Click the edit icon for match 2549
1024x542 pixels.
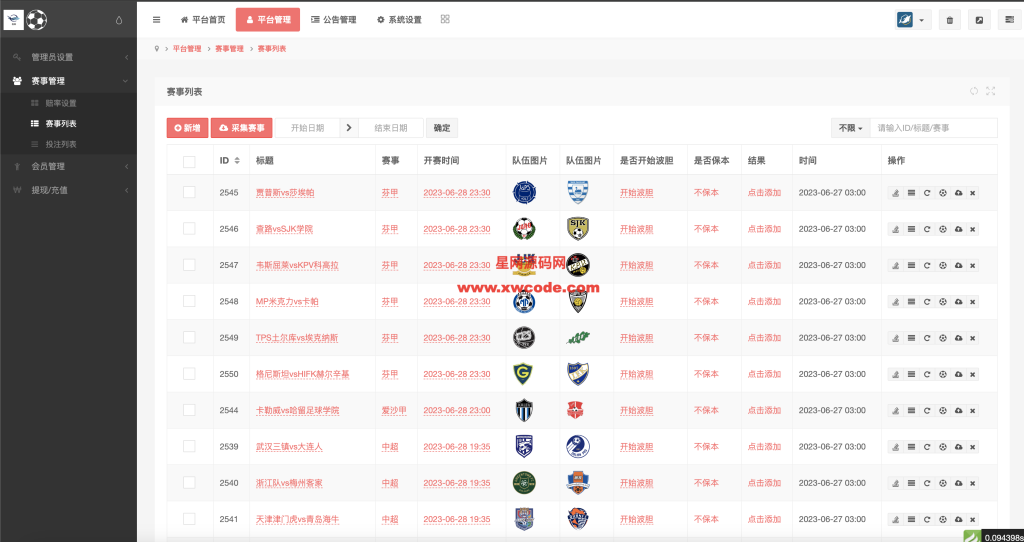896,338
